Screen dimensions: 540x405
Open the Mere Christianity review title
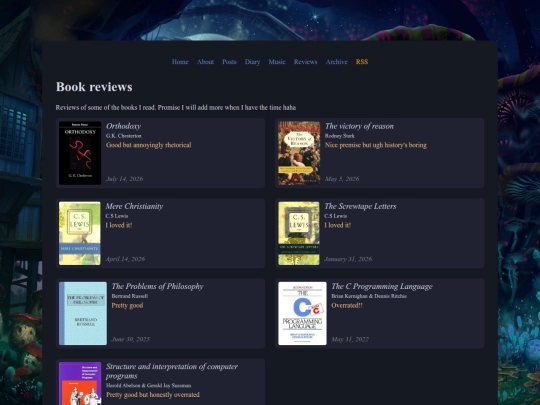(x=134, y=206)
